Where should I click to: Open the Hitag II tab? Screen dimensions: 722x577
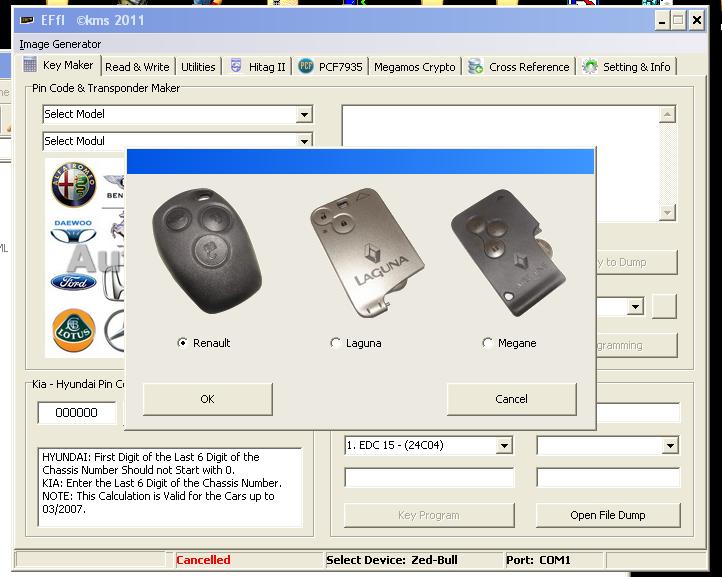(x=258, y=67)
